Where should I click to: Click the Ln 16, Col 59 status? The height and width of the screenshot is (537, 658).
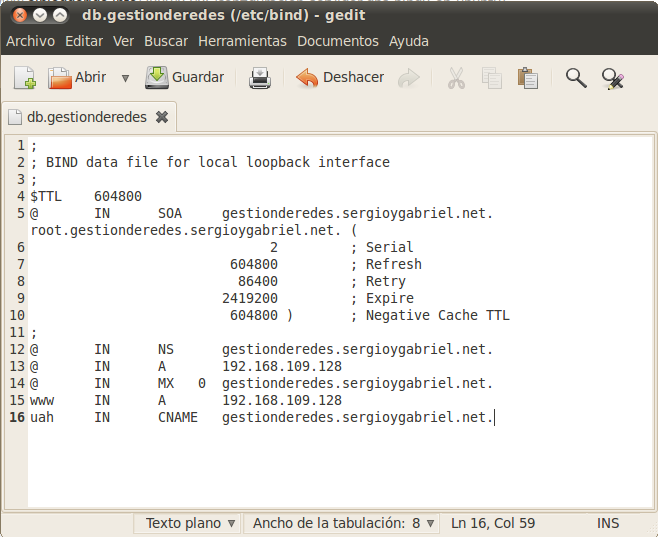[493, 523]
